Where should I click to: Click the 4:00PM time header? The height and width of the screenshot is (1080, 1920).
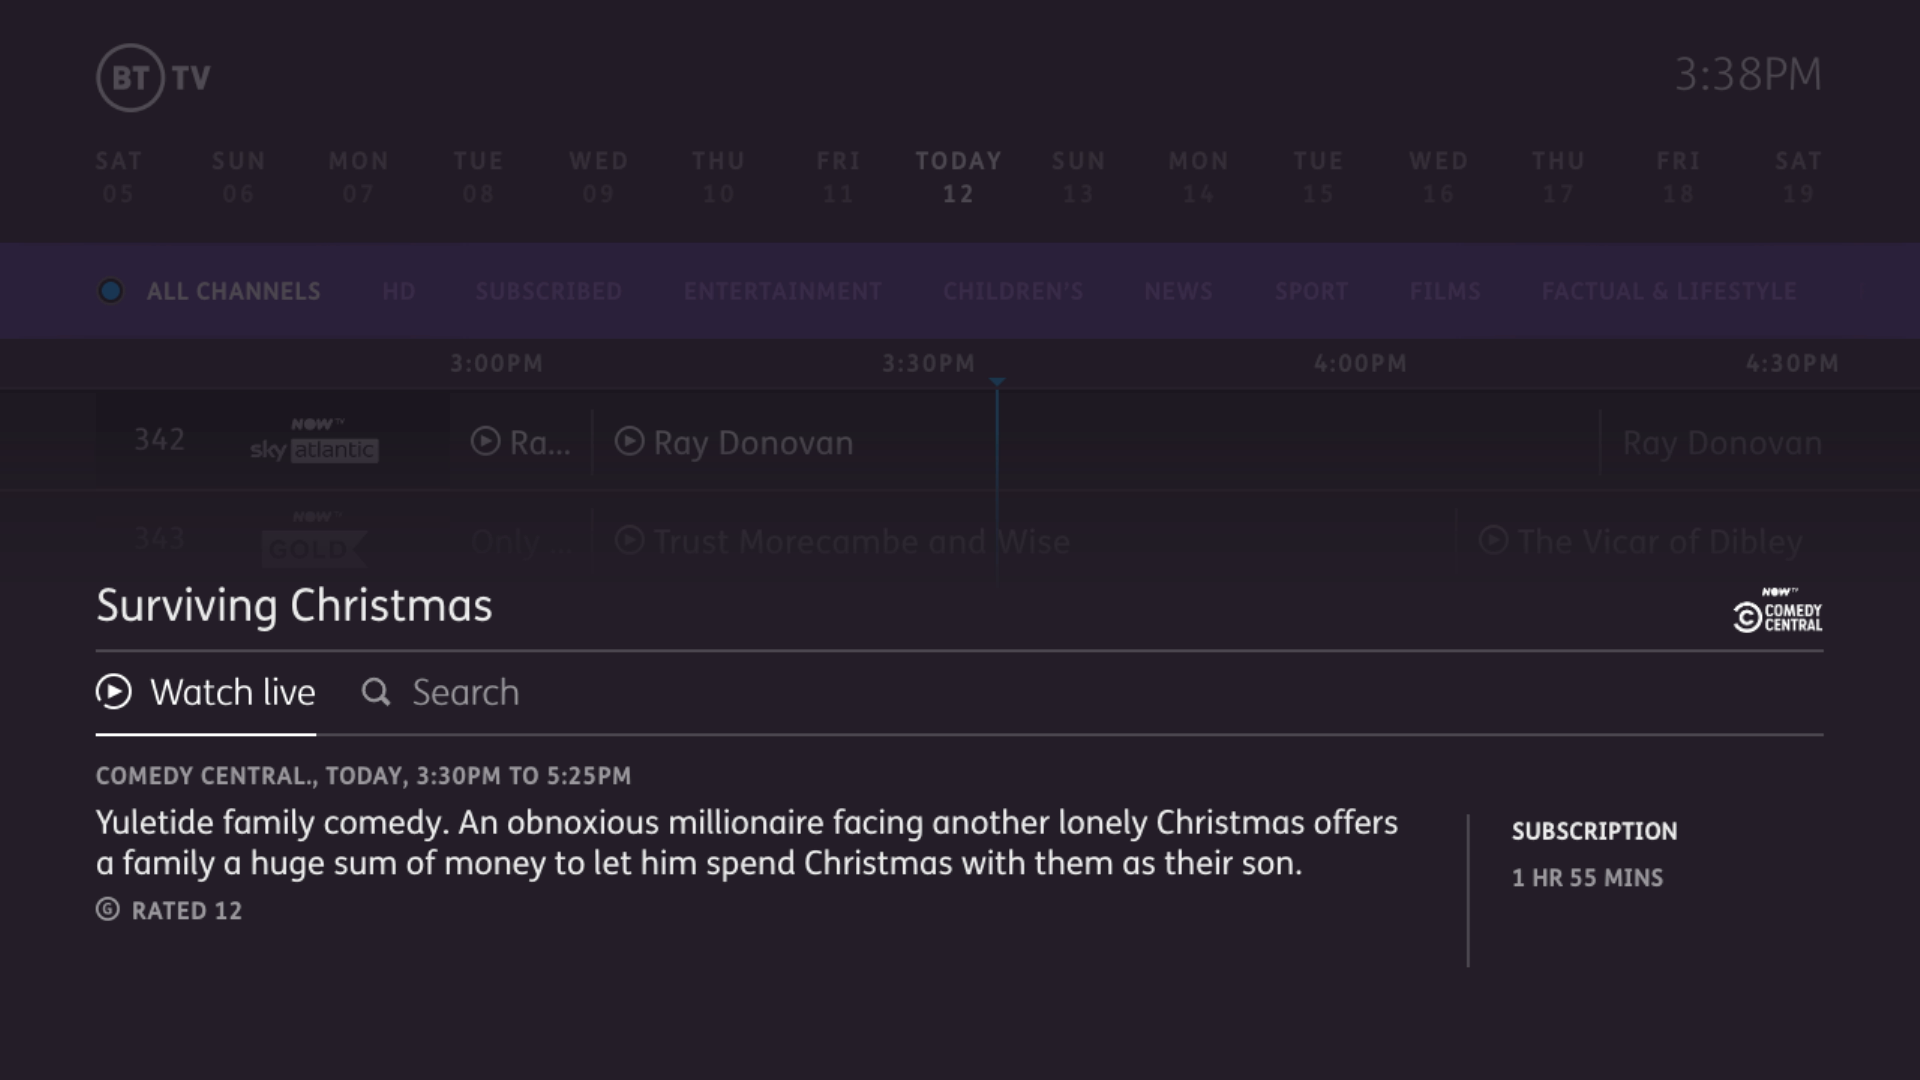click(x=1360, y=364)
